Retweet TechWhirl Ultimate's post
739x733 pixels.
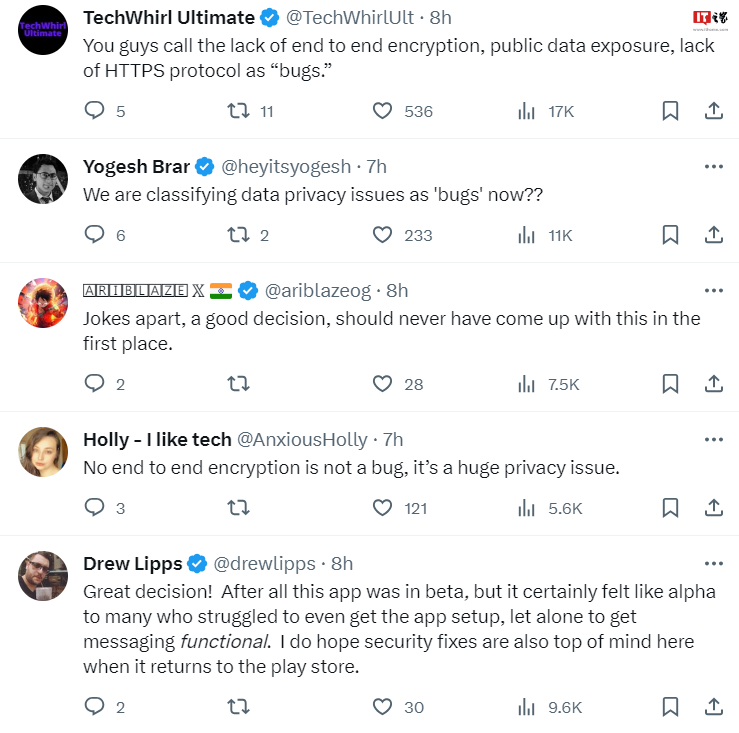coord(238,111)
